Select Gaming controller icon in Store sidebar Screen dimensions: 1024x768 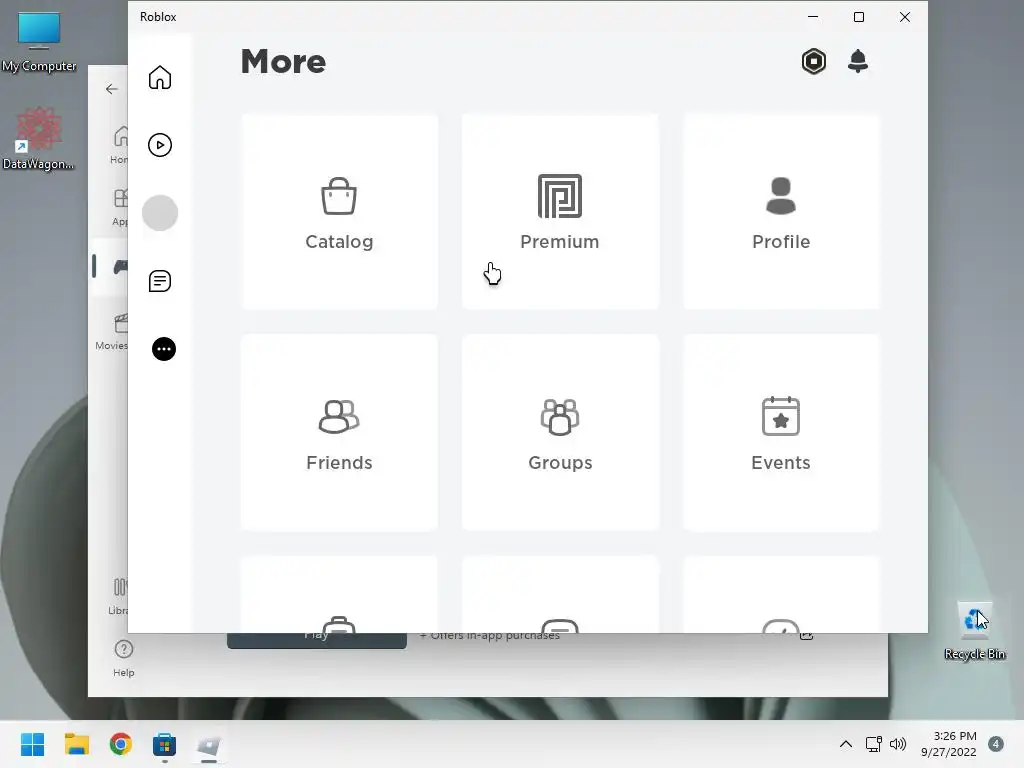point(121,266)
